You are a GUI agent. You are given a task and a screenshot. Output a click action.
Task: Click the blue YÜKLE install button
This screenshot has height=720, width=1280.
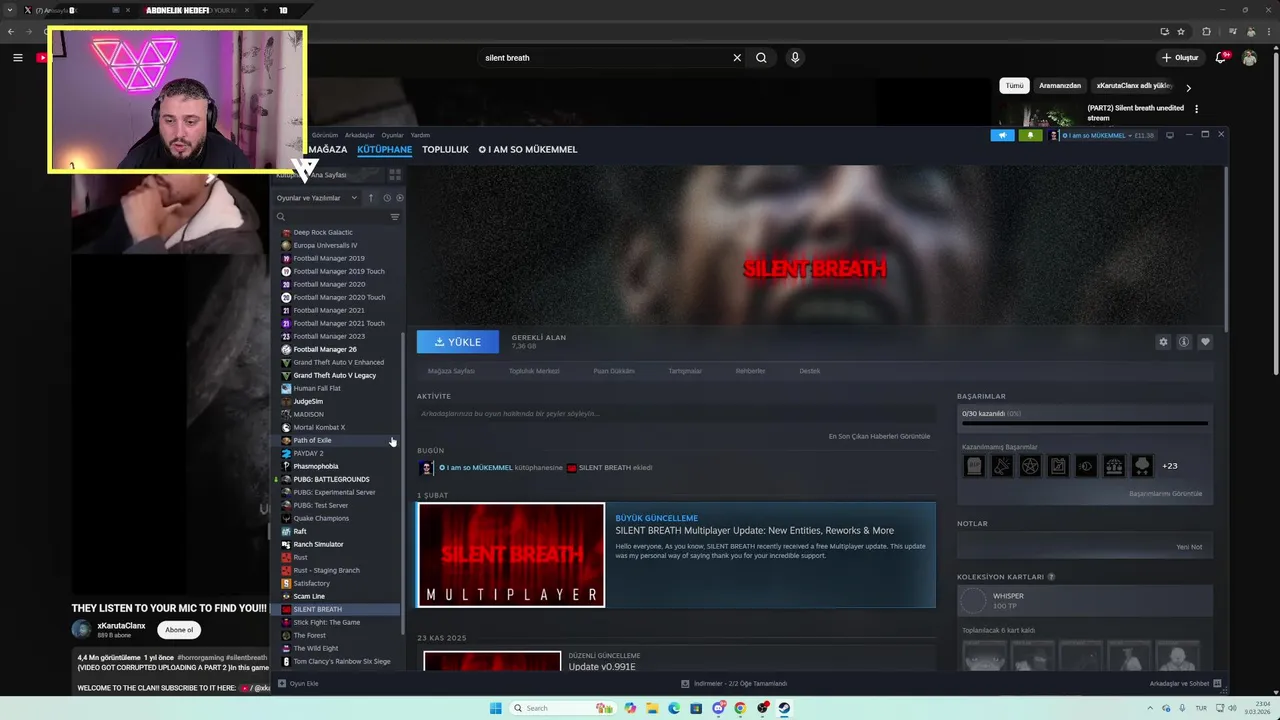[458, 342]
